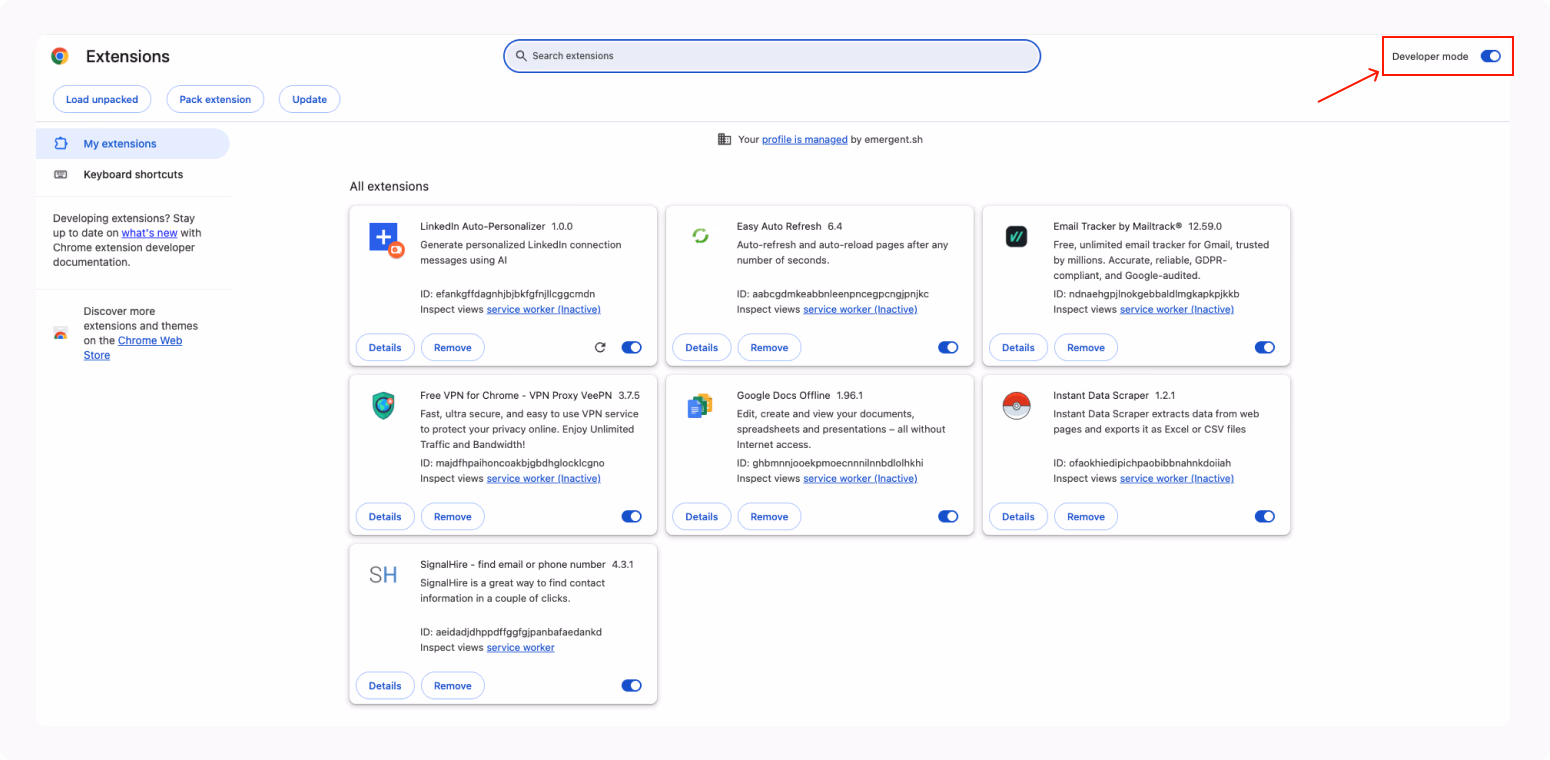
Task: Open Details for Google Docs Offline
Action: [x=702, y=516]
